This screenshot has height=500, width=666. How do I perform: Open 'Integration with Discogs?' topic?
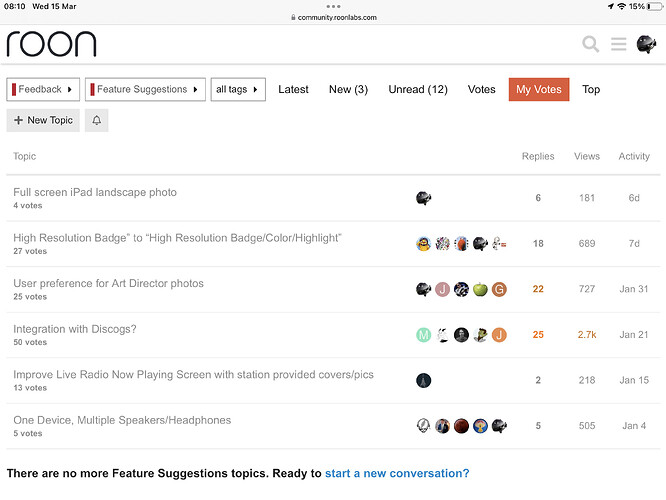75,329
